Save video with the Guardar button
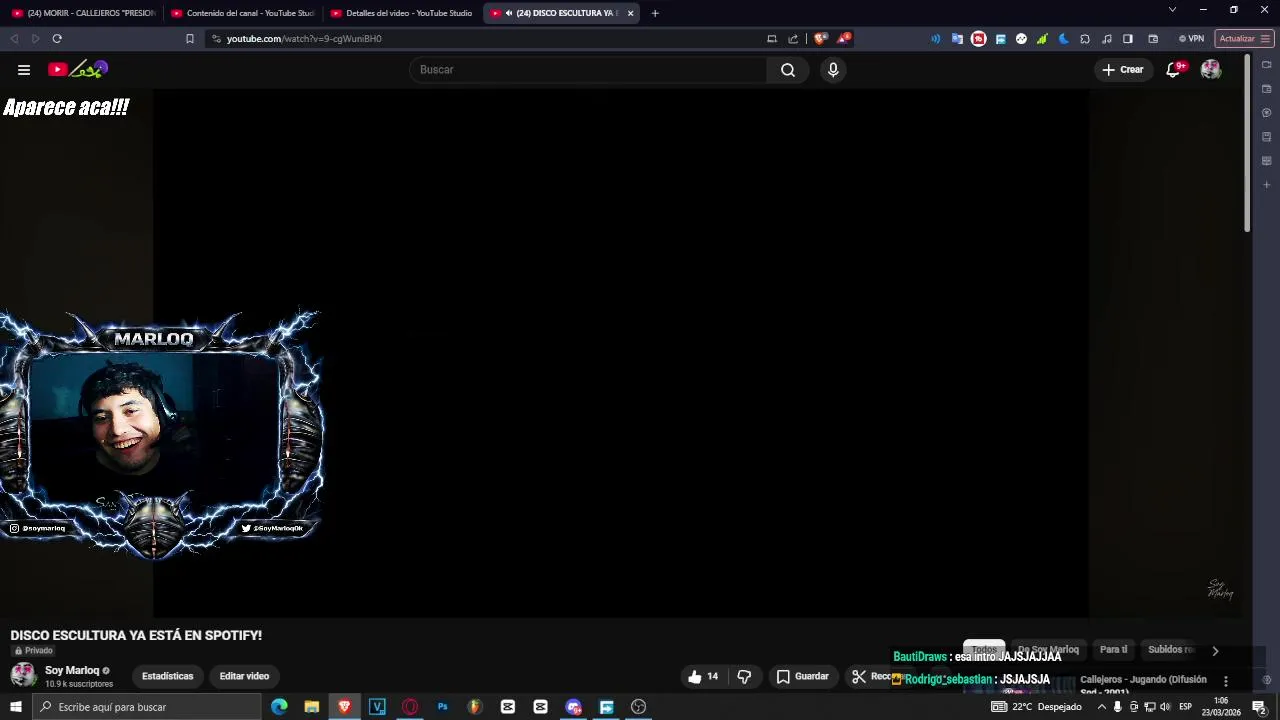1280x720 pixels. (x=803, y=677)
